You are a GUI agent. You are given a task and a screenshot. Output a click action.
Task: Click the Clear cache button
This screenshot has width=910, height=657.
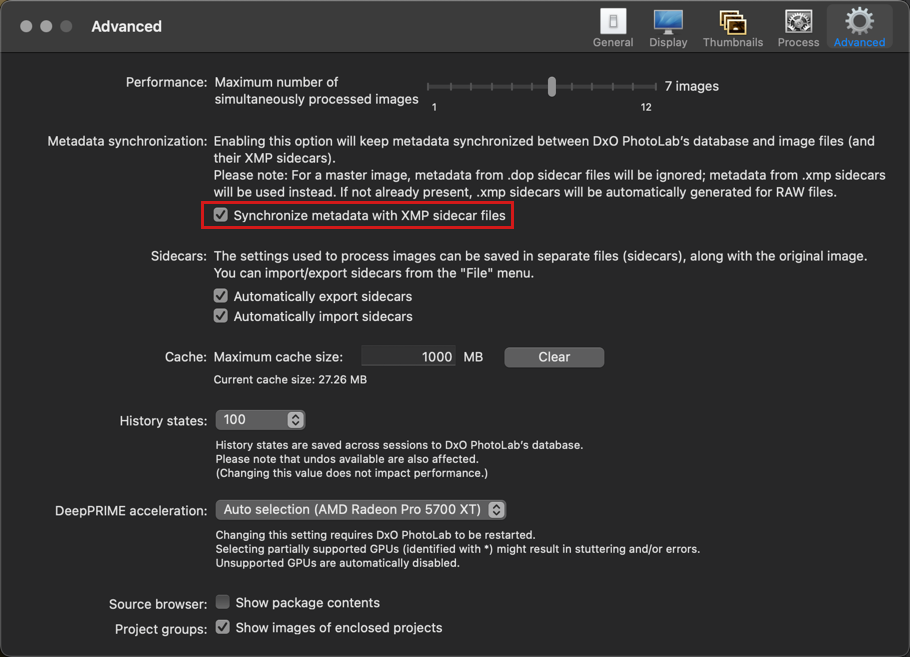[554, 357]
